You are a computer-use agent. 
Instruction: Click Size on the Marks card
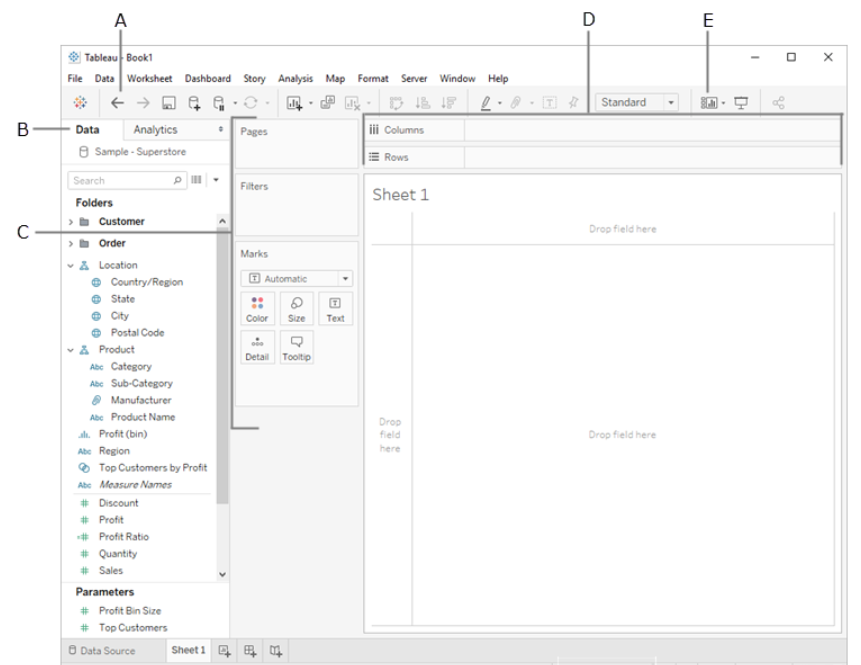pyautogui.click(x=297, y=309)
